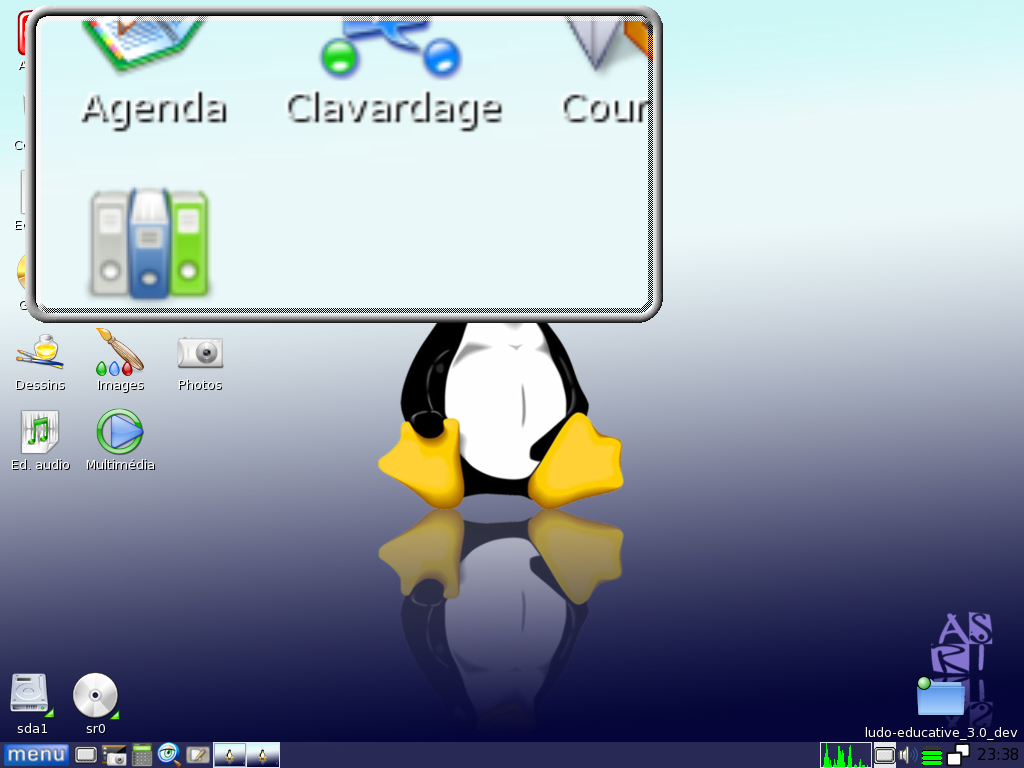1024x768 pixels.
Task: Click the green CPU activity graph
Action: 846,755
